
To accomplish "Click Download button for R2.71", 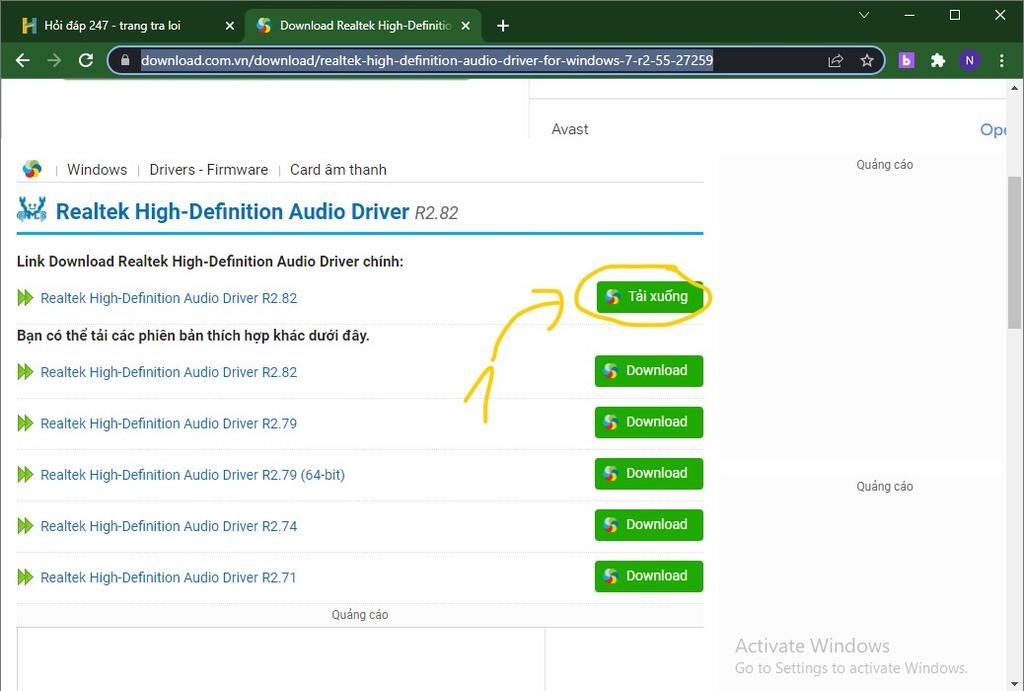I will tap(648, 576).
